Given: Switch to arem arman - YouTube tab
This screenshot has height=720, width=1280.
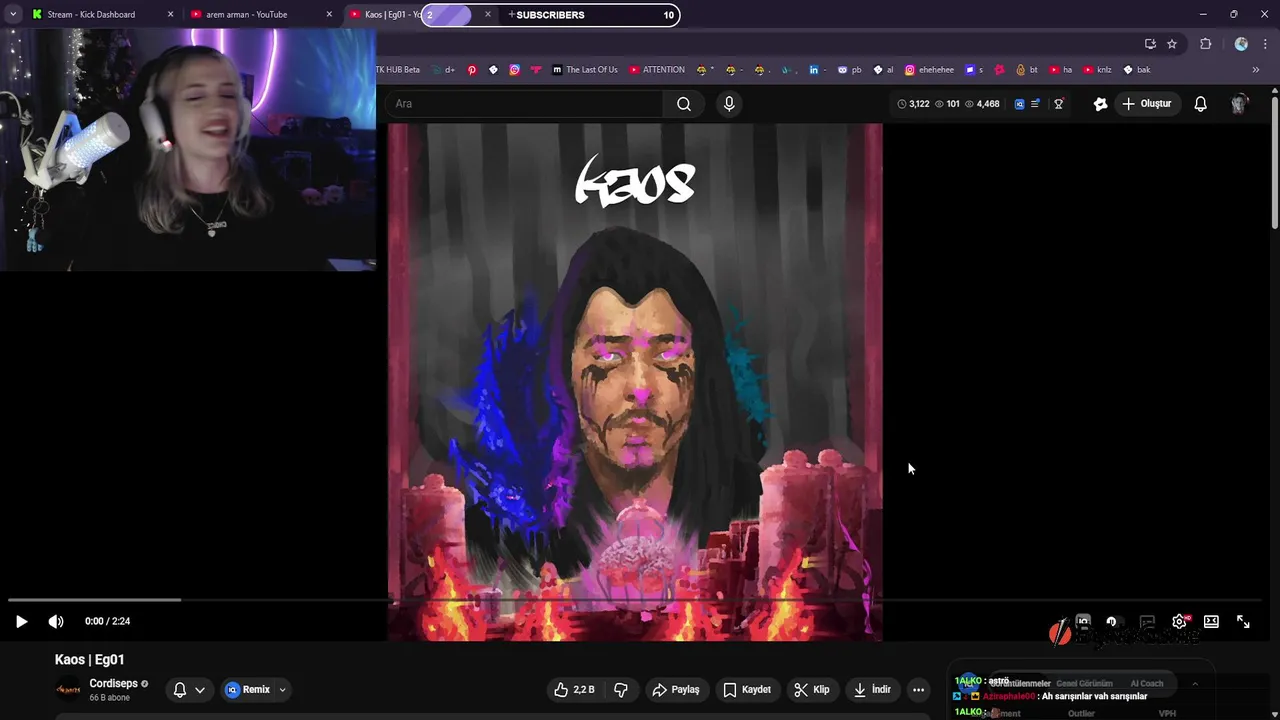Looking at the screenshot, I should (256, 14).
